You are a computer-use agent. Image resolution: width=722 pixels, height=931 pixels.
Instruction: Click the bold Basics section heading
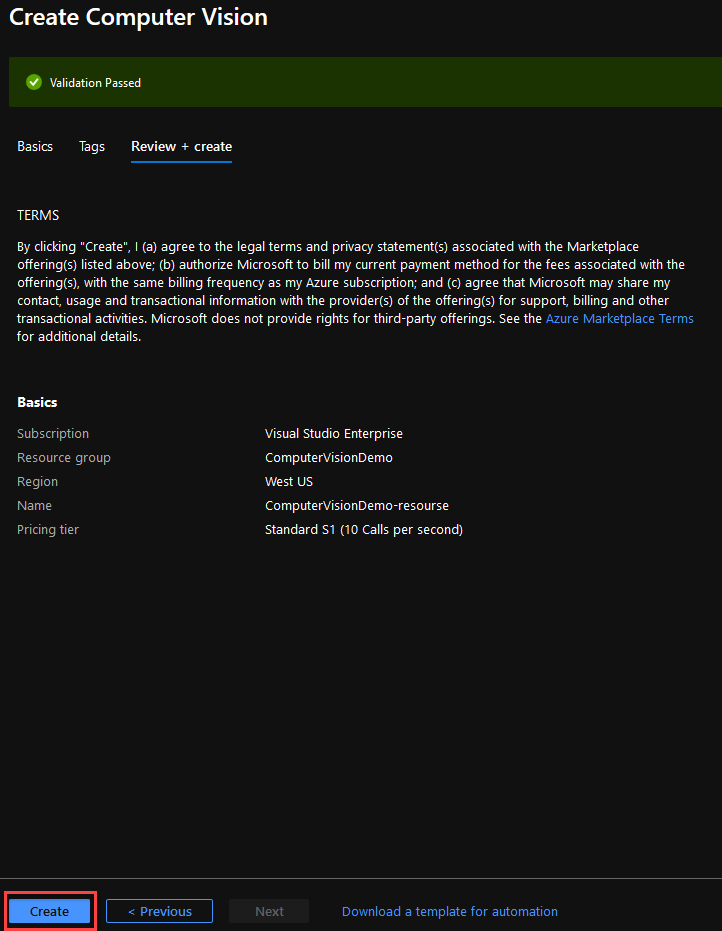tap(37, 402)
